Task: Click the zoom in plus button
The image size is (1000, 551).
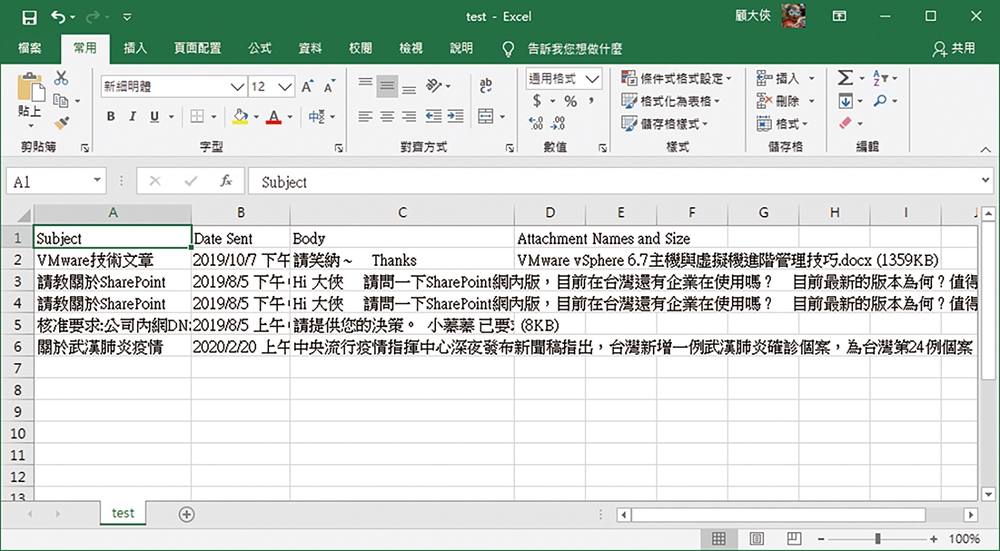Action: [x=934, y=540]
